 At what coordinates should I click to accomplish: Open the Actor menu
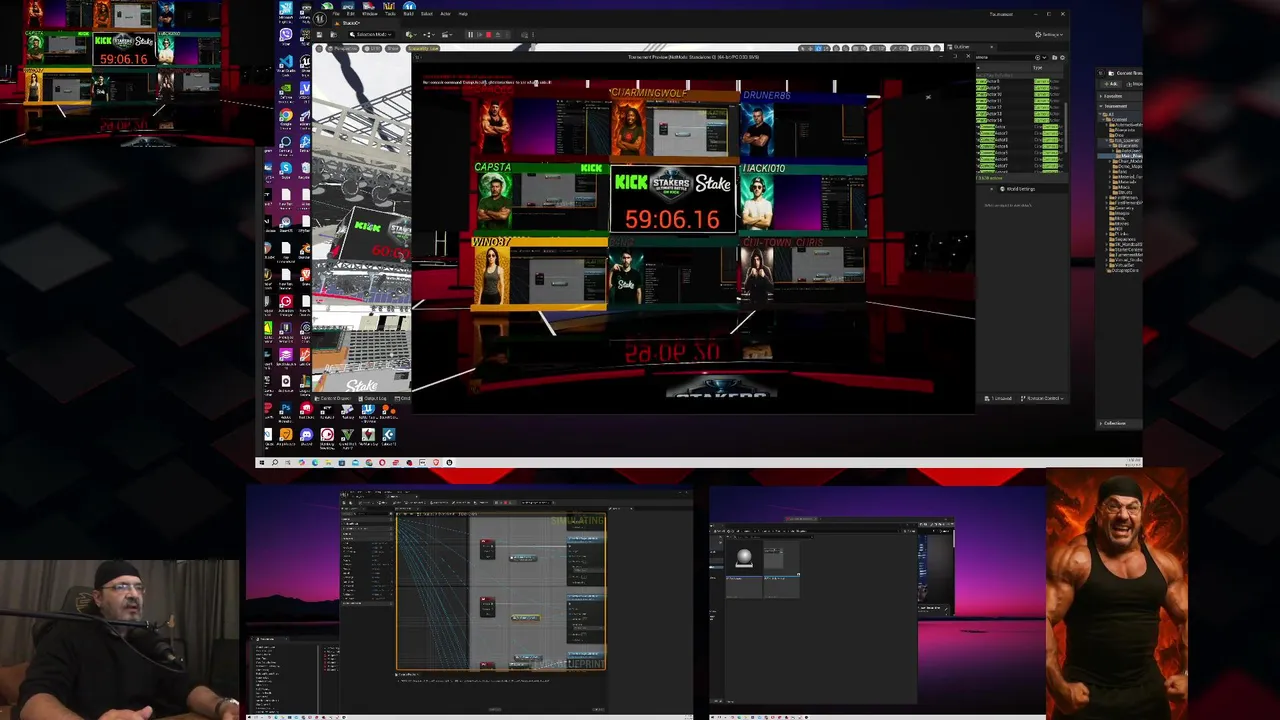point(446,14)
